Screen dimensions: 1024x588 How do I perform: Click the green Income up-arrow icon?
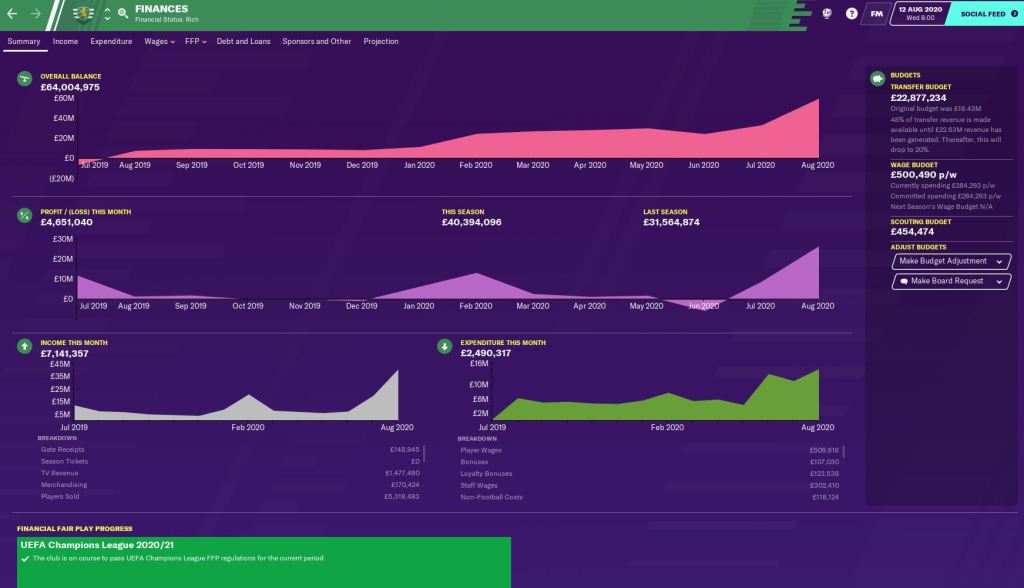click(x=24, y=347)
